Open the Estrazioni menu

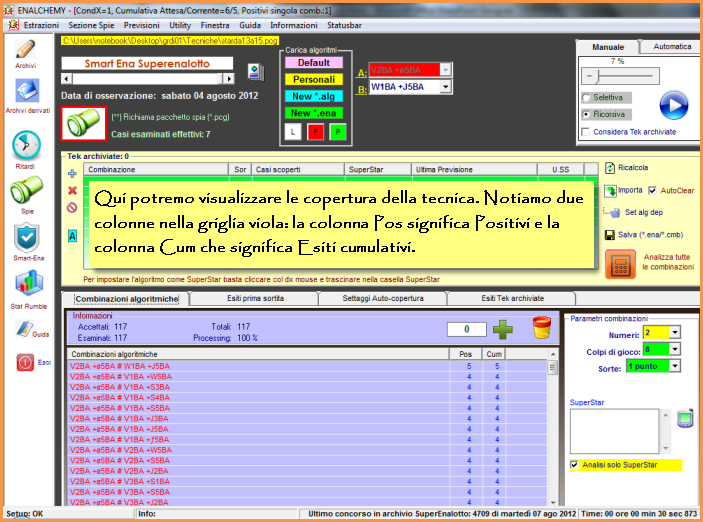[x=41, y=25]
